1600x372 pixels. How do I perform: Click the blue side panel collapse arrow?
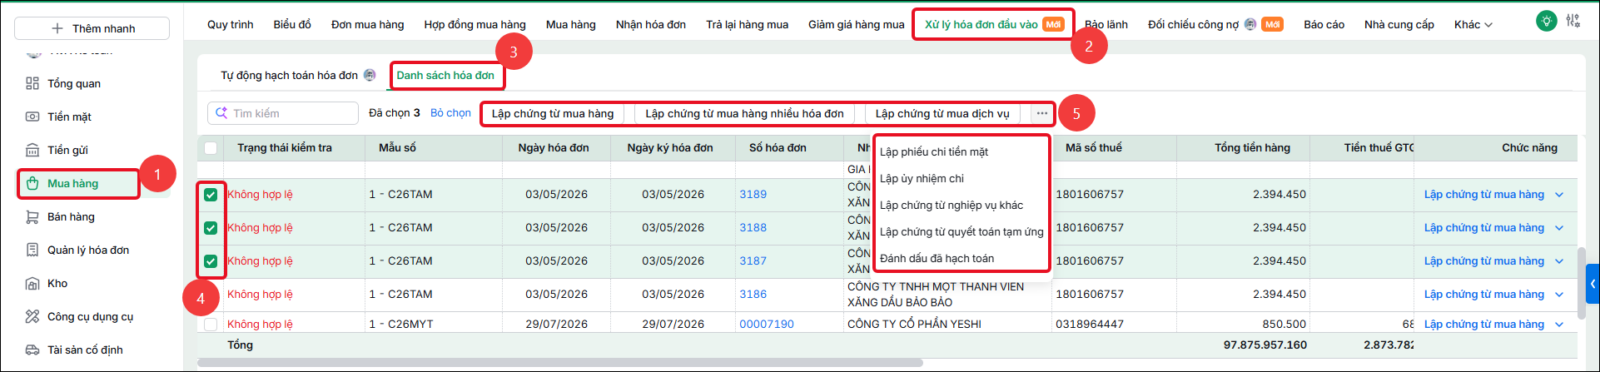click(x=1593, y=284)
